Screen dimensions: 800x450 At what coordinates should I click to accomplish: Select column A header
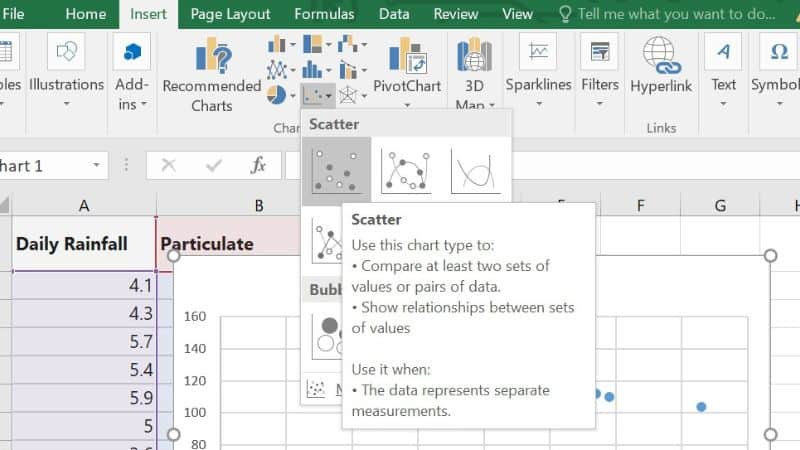coord(84,206)
